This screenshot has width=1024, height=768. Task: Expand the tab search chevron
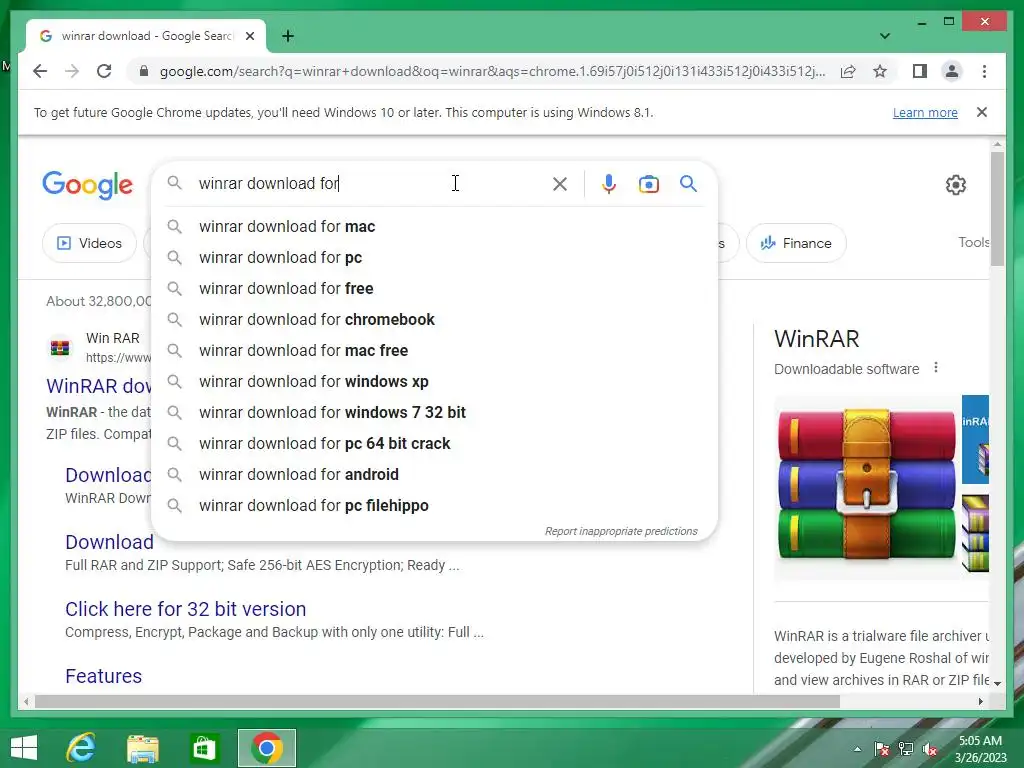(x=884, y=36)
